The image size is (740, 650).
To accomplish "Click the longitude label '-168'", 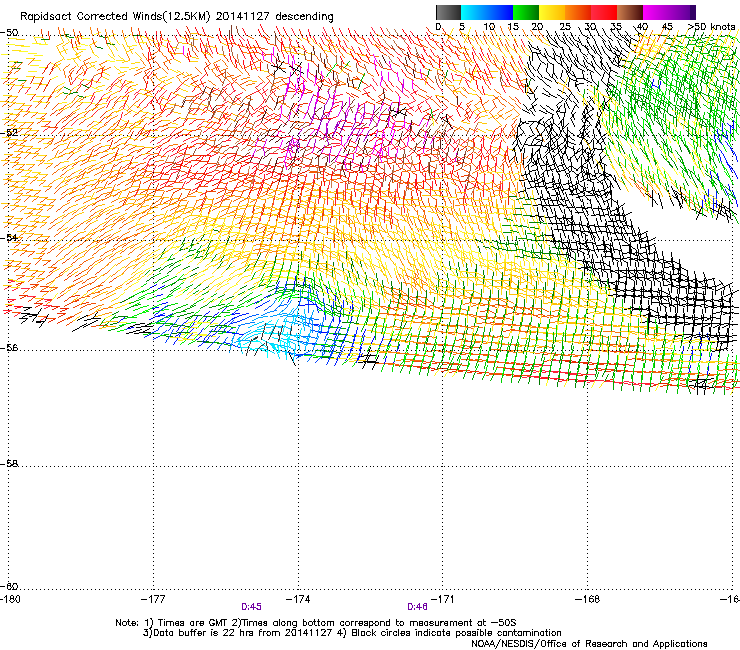I will pos(588,599).
